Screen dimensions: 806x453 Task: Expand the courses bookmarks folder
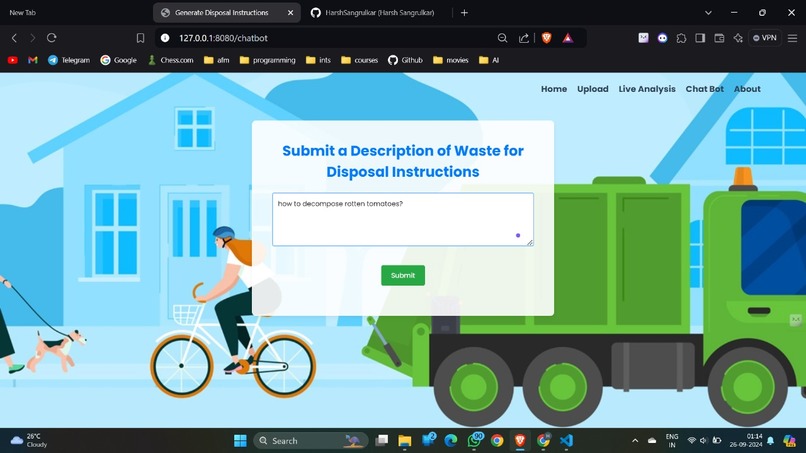[x=360, y=60]
